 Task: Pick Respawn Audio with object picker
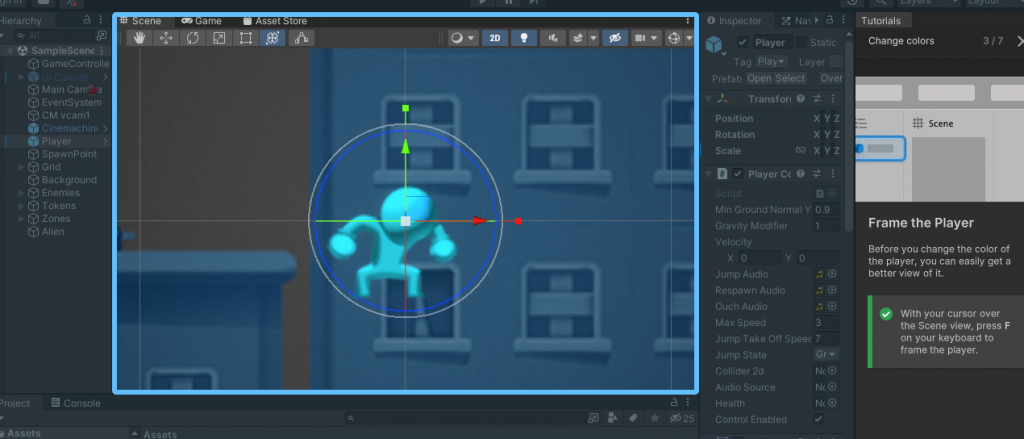(x=832, y=291)
